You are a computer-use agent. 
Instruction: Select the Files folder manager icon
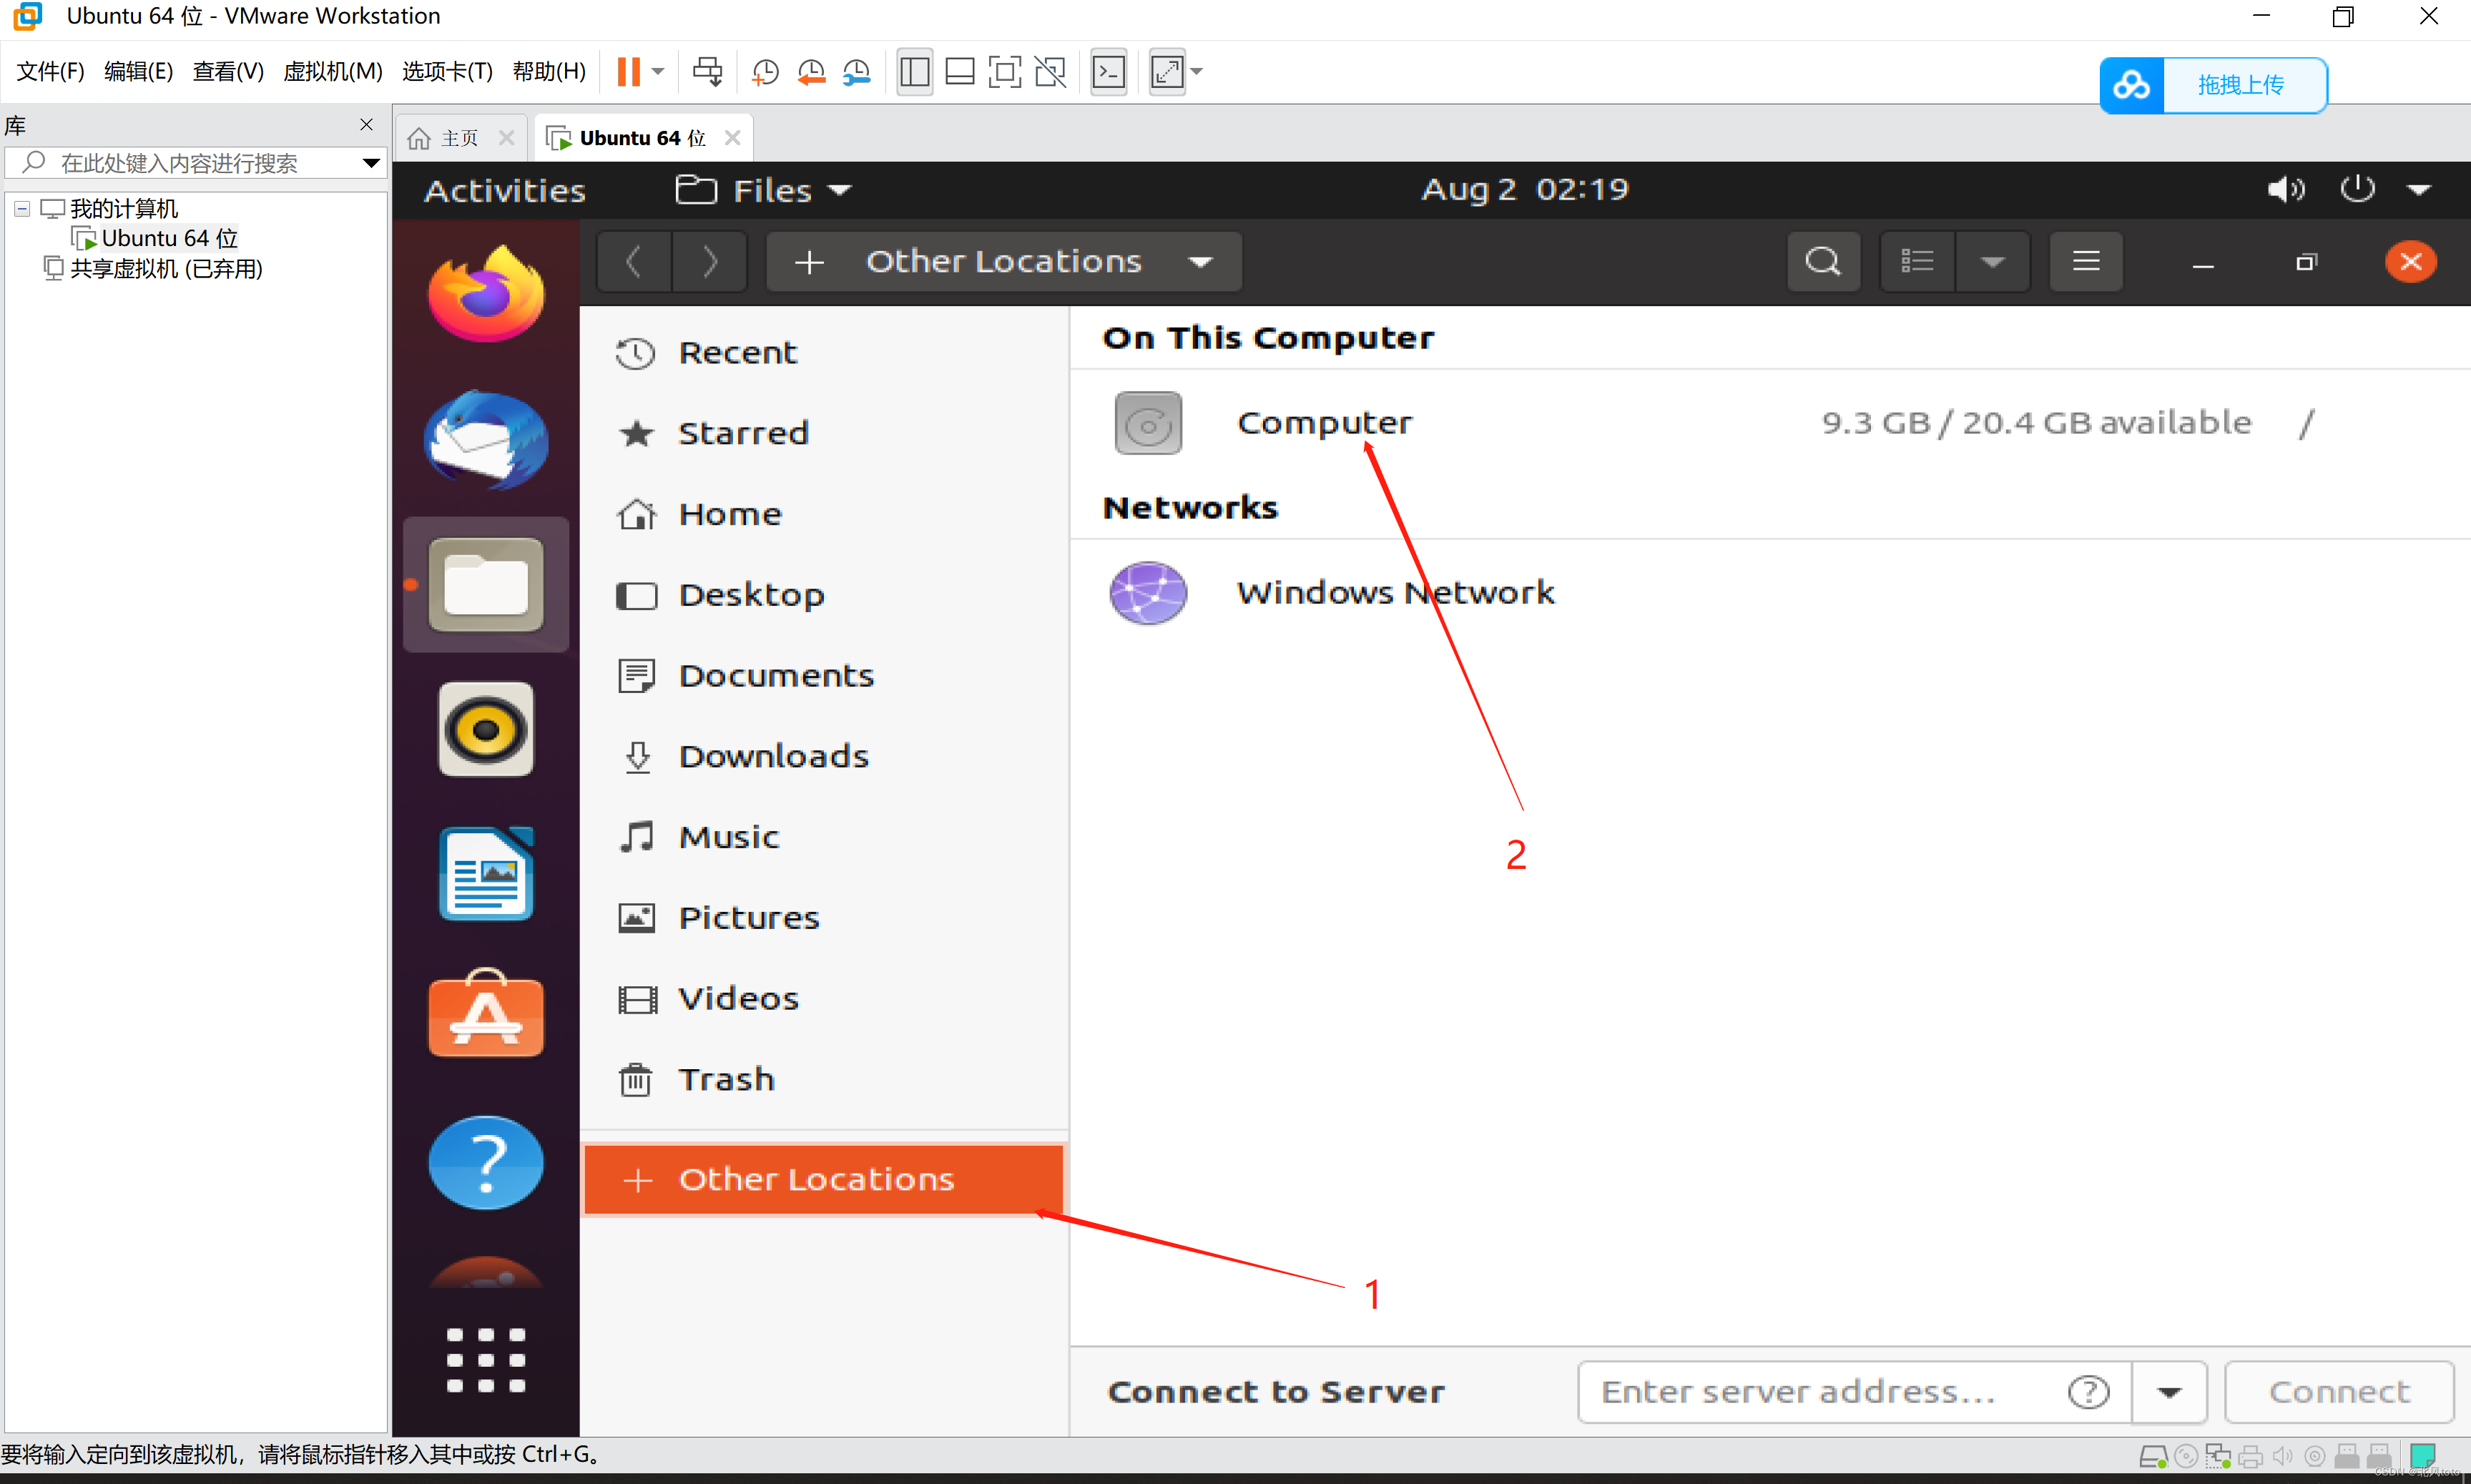486,584
